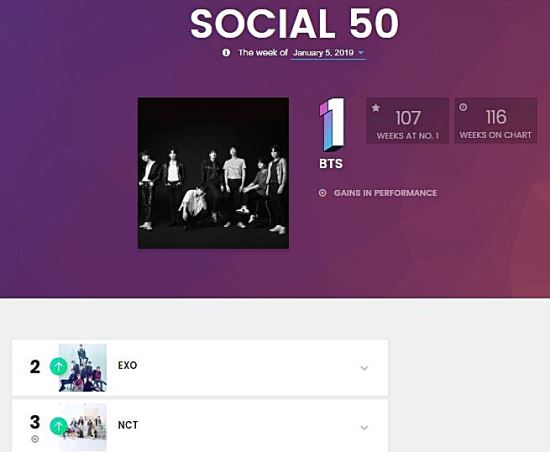Open the week date dropdown arrow
Screen dimensions: 550x452
(x=361, y=53)
